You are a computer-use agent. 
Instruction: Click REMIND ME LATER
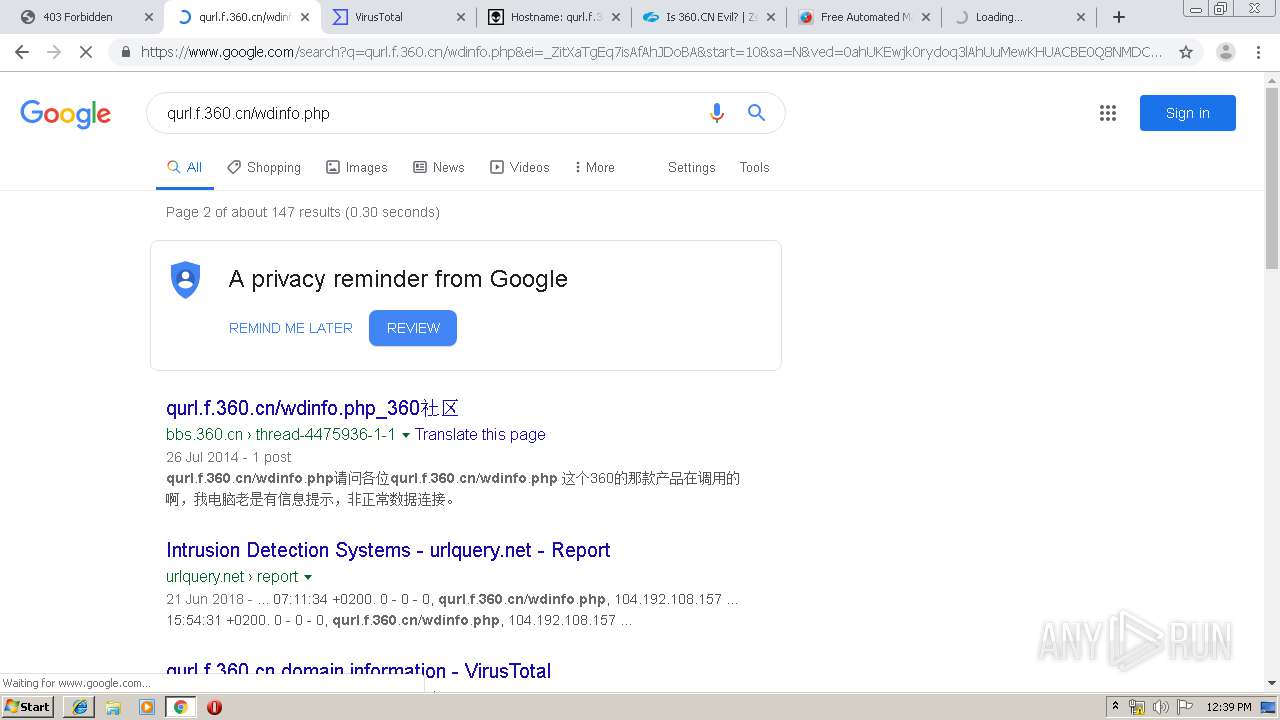(x=291, y=328)
